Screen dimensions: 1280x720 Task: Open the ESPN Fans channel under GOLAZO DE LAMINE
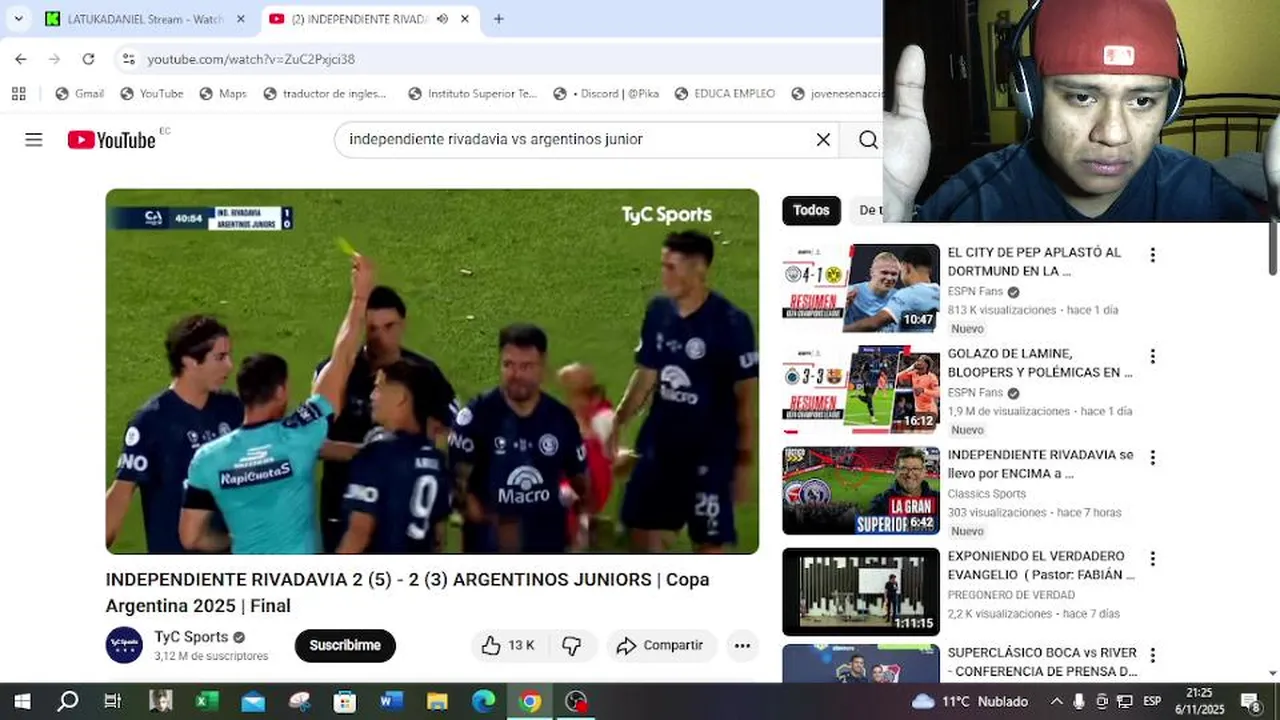click(975, 393)
